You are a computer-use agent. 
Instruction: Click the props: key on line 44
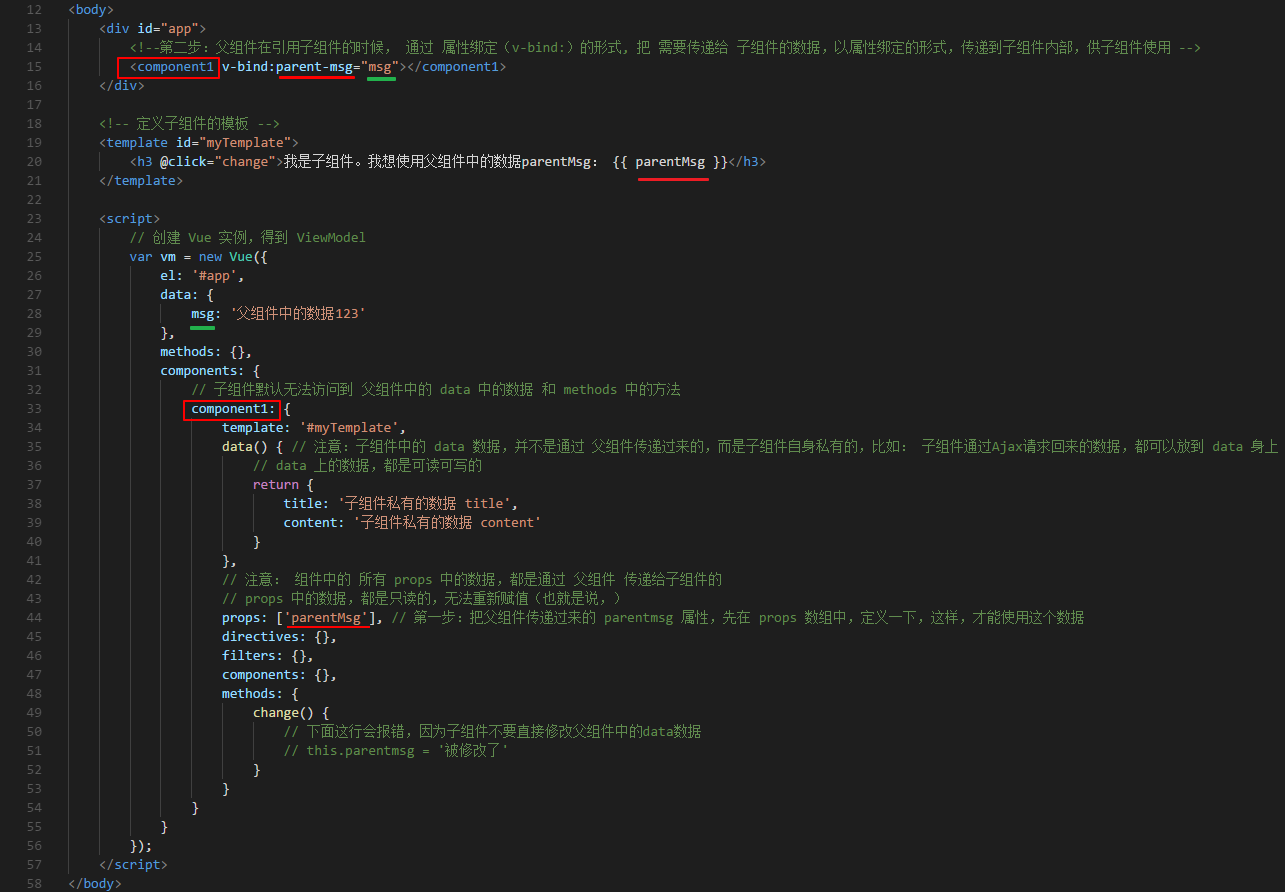coord(245,618)
